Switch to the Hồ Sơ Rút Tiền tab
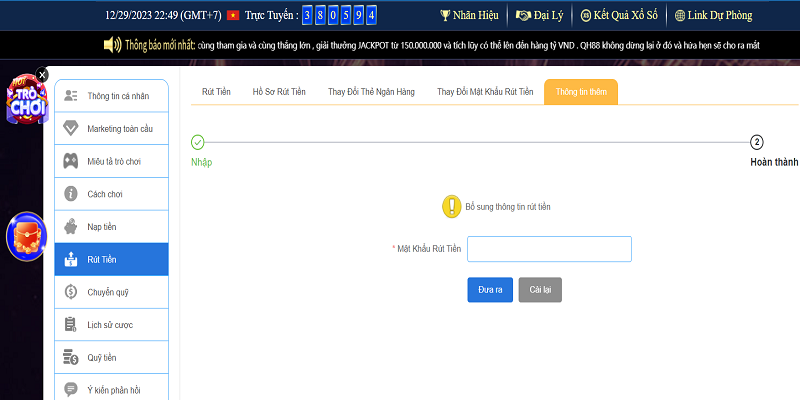Image resolution: width=800 pixels, height=400 pixels. pyautogui.click(x=279, y=91)
